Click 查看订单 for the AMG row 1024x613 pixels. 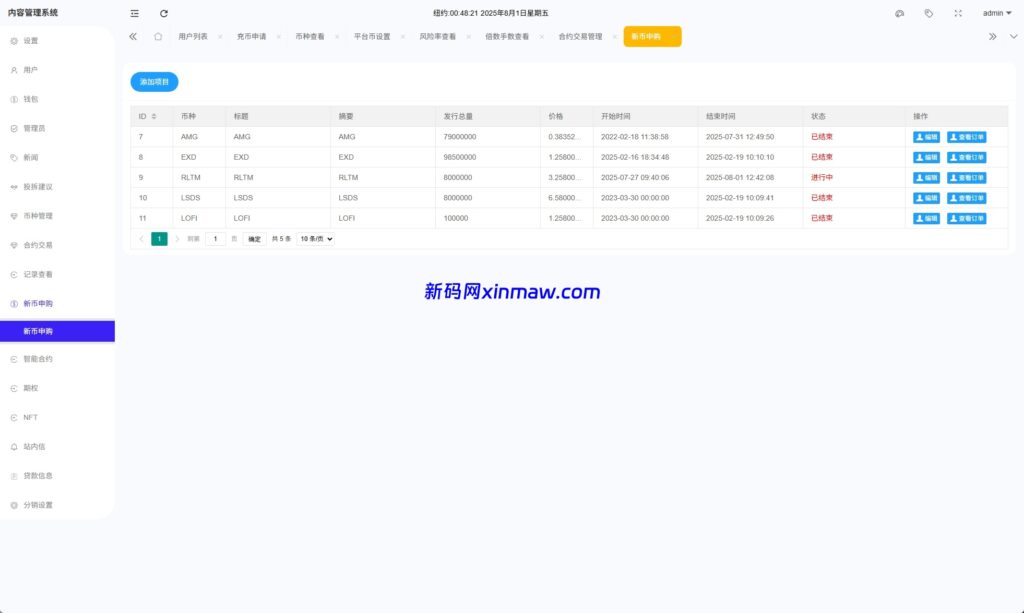point(966,137)
